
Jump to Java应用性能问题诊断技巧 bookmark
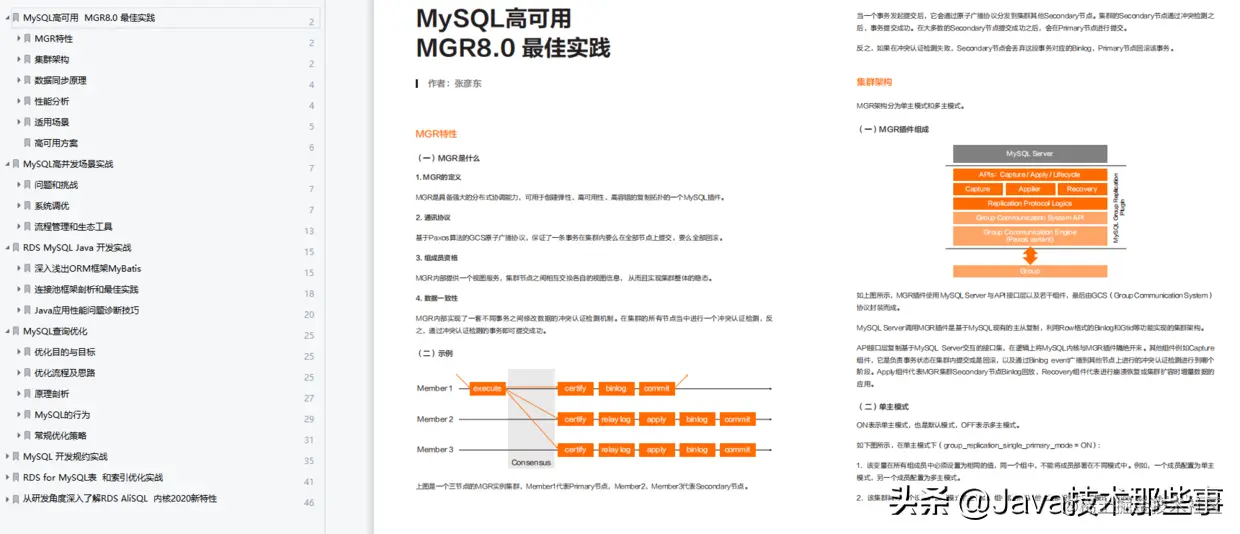pos(87,311)
